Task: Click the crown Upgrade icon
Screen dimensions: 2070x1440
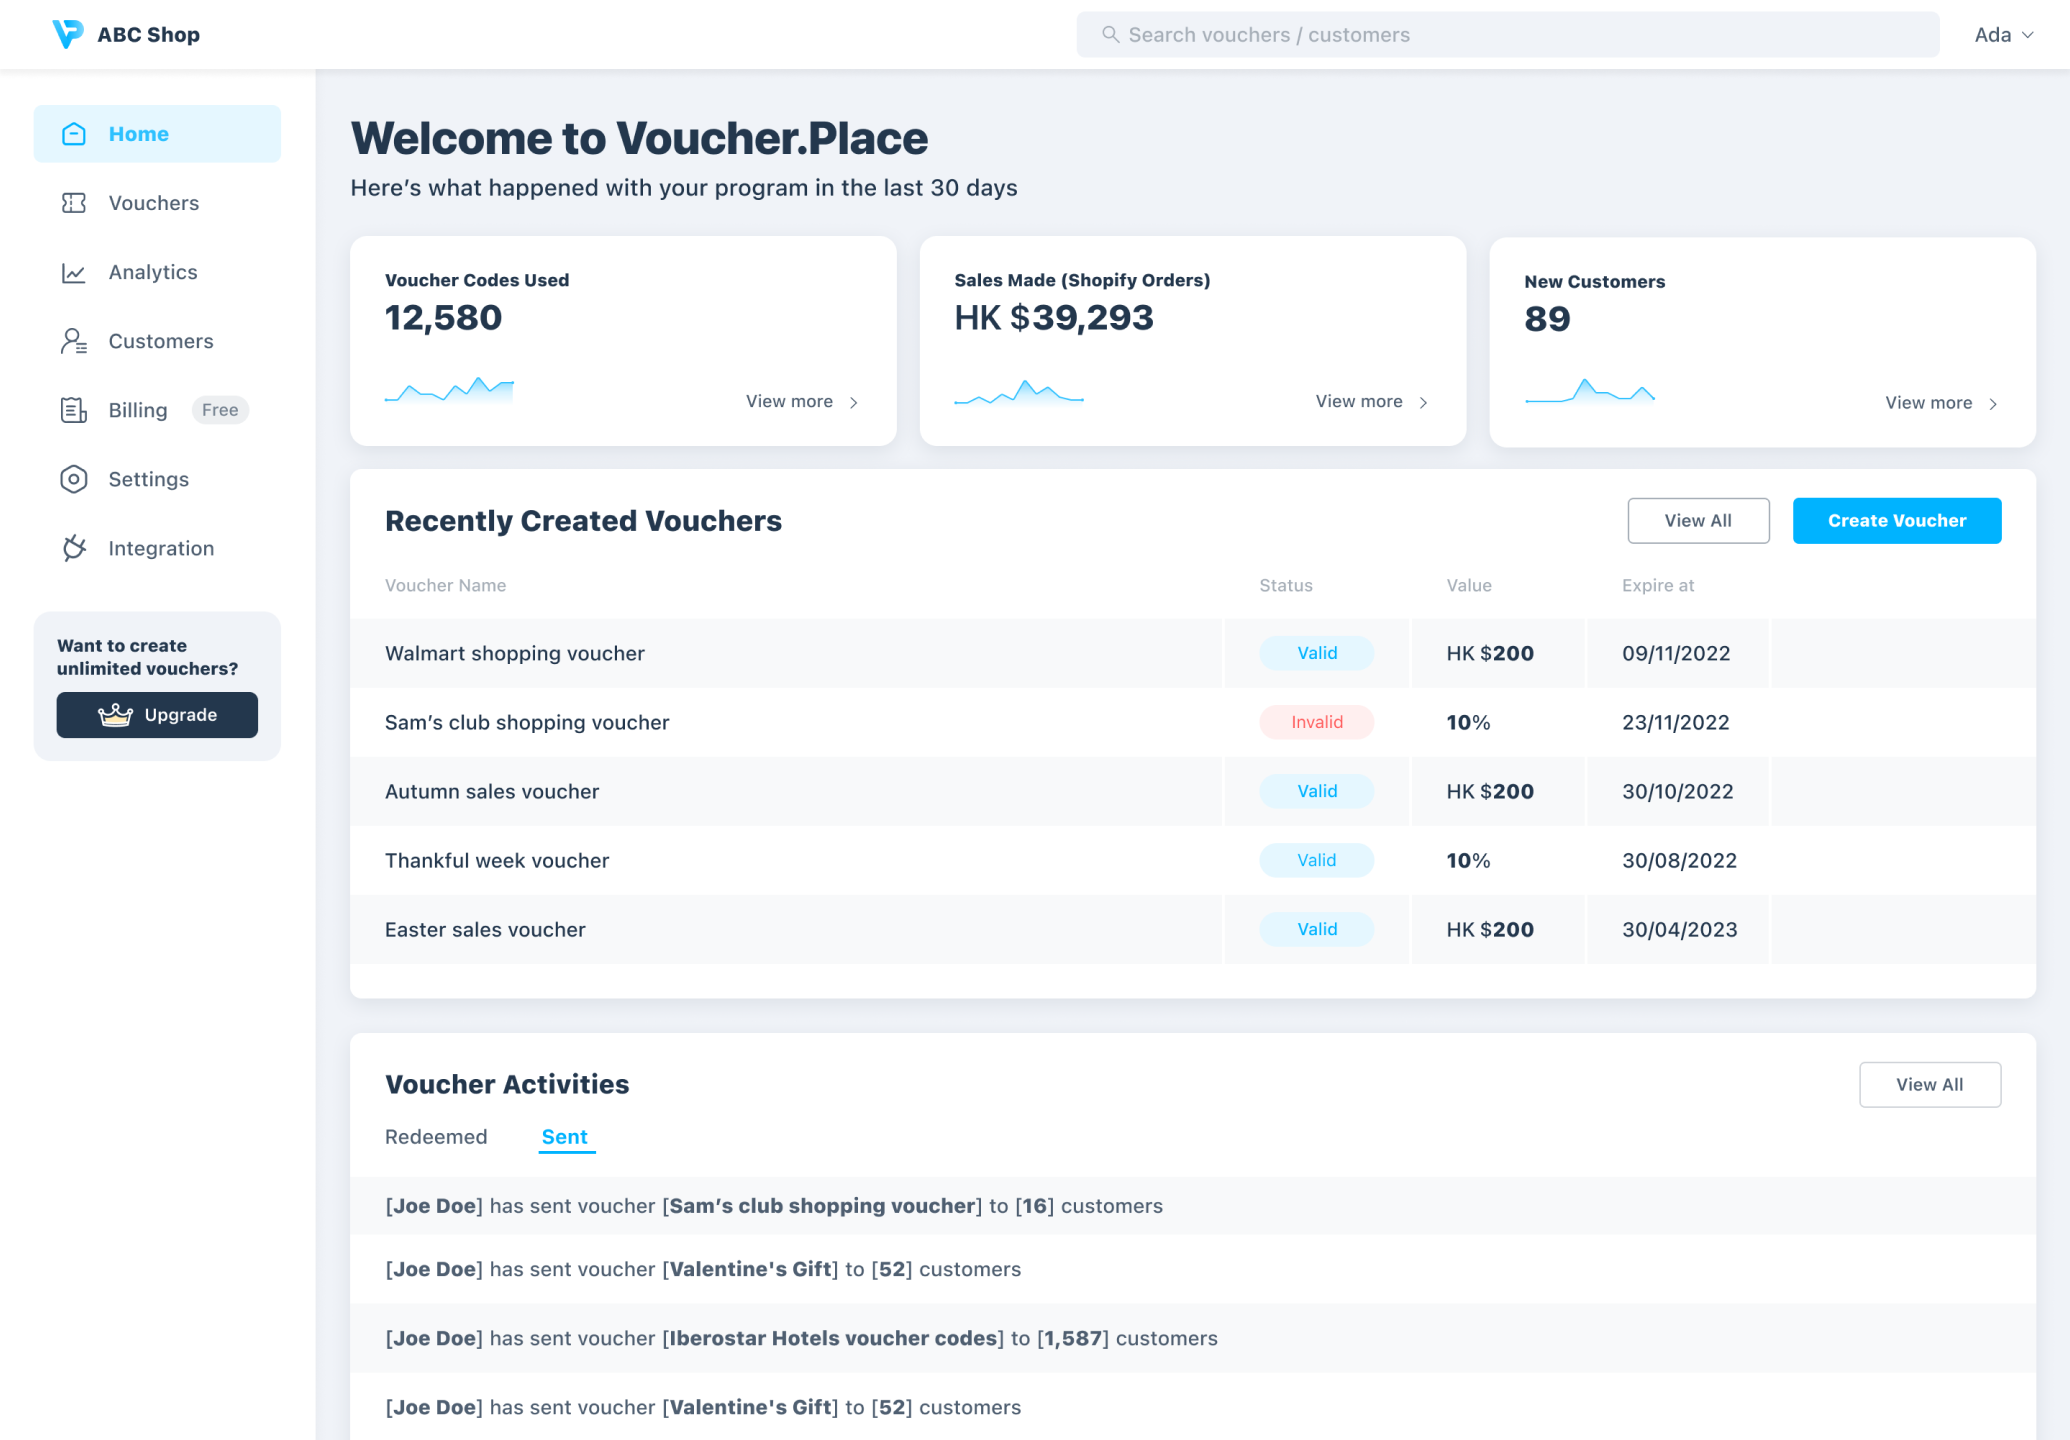Action: [x=115, y=714]
